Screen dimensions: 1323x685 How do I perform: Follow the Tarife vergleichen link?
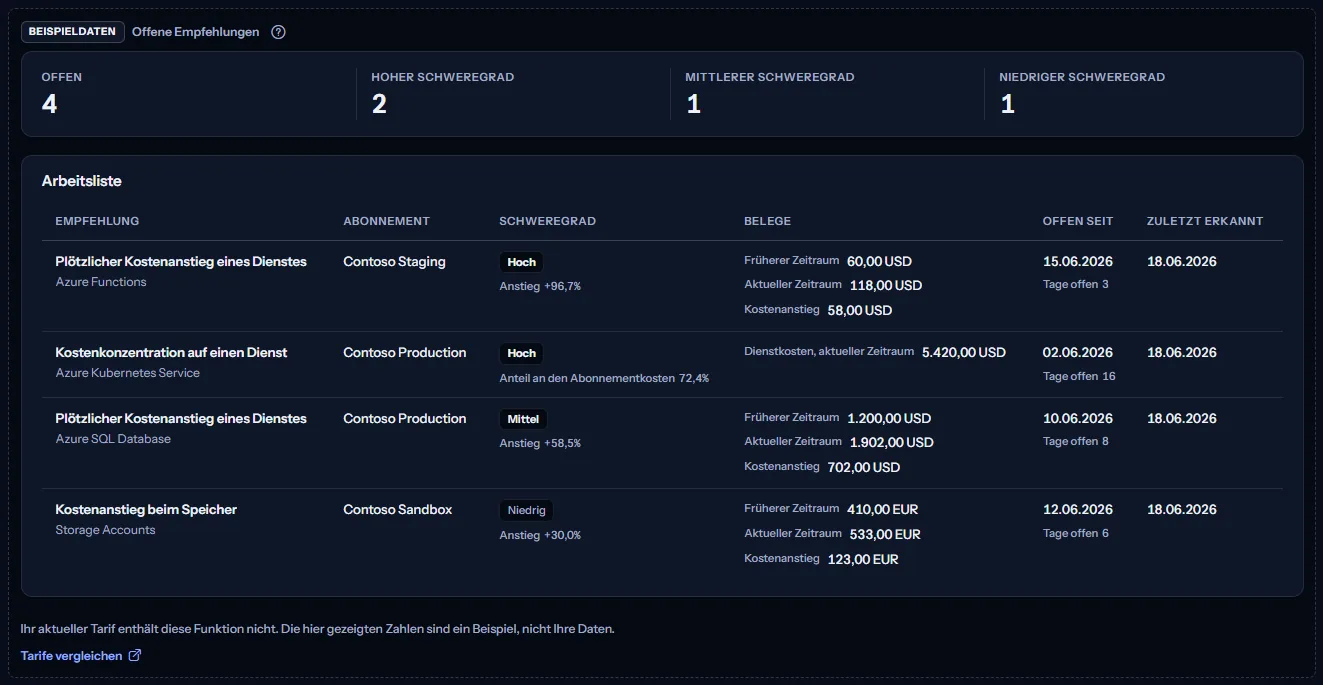click(x=81, y=656)
